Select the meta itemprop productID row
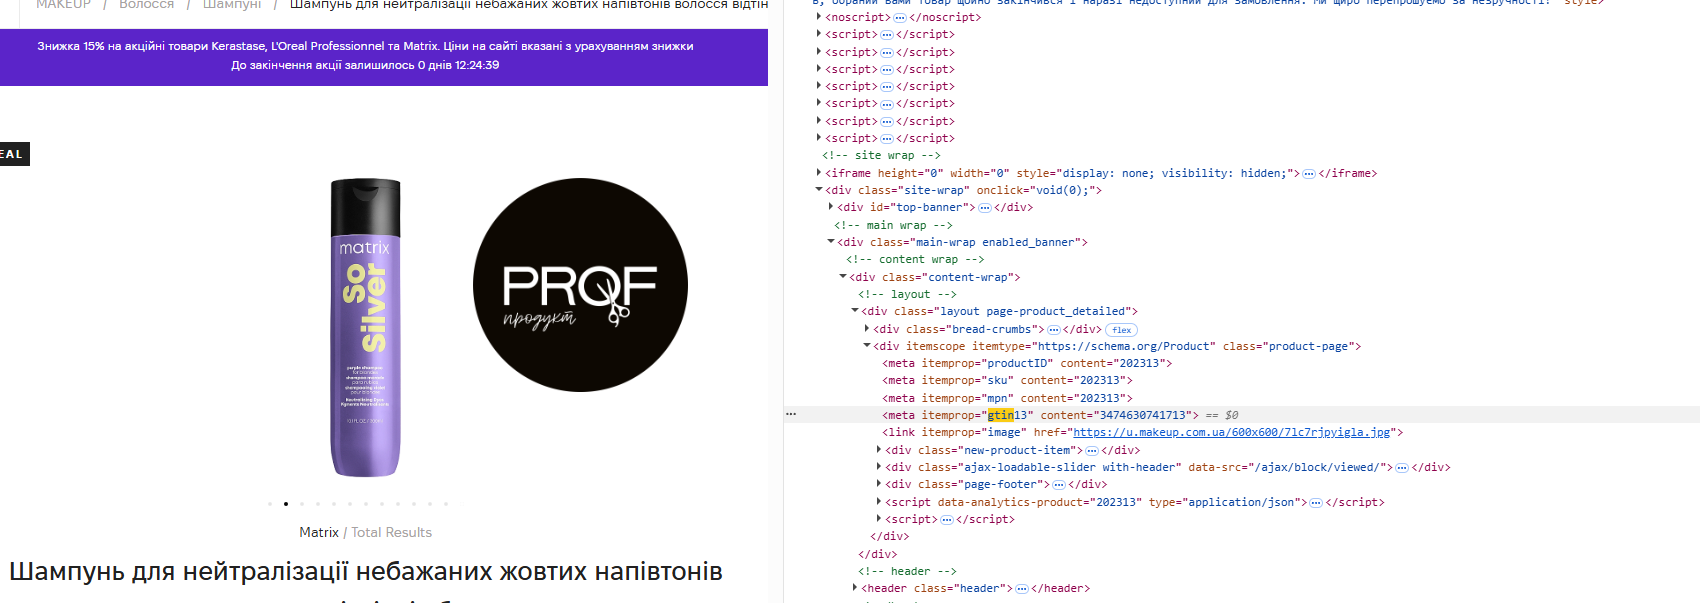Screen dimensions: 1700x603 [x=1027, y=363]
